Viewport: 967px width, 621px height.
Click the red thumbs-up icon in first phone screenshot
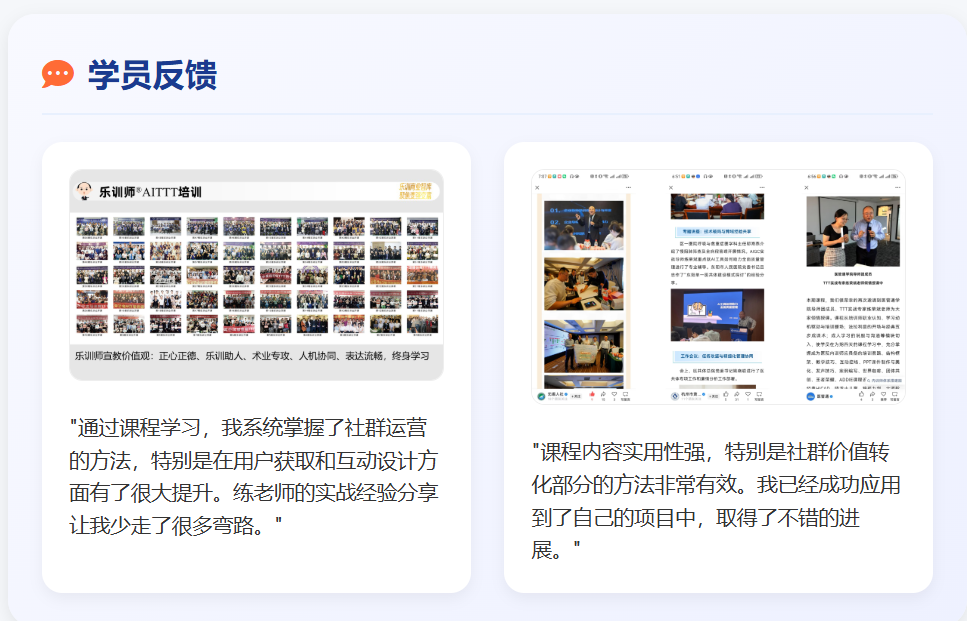pyautogui.click(x=592, y=395)
